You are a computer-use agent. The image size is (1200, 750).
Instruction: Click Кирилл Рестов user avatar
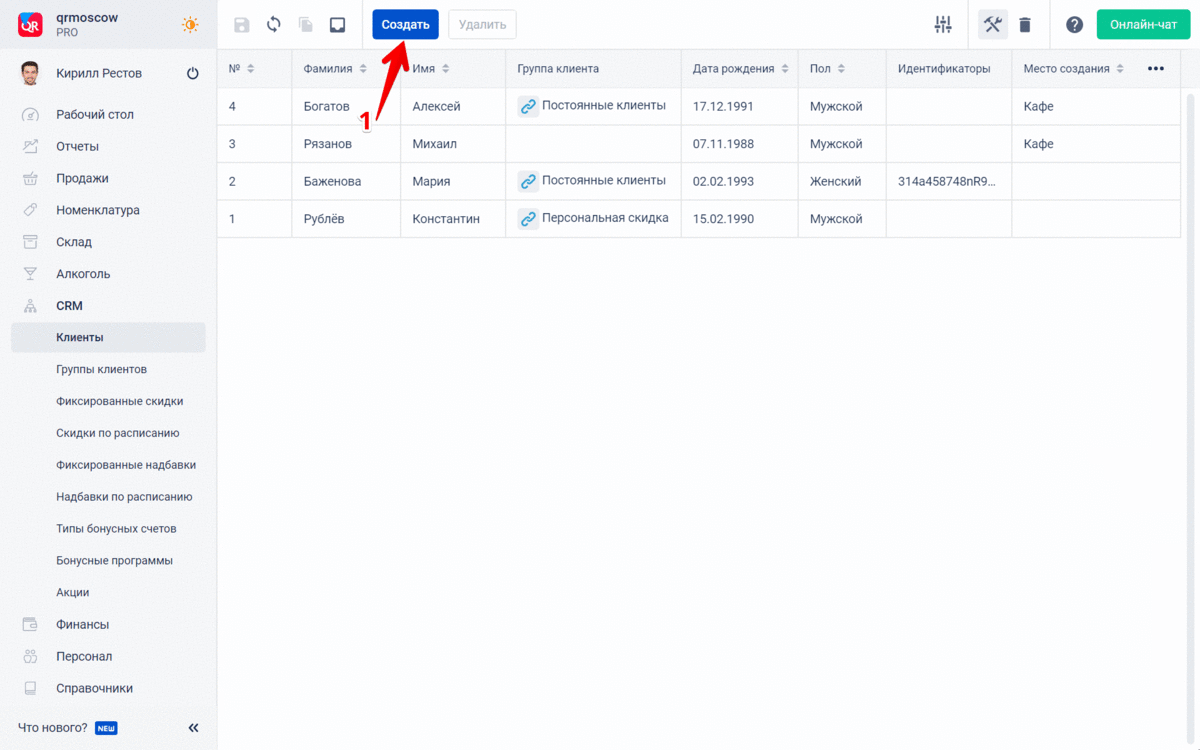click(x=31, y=73)
